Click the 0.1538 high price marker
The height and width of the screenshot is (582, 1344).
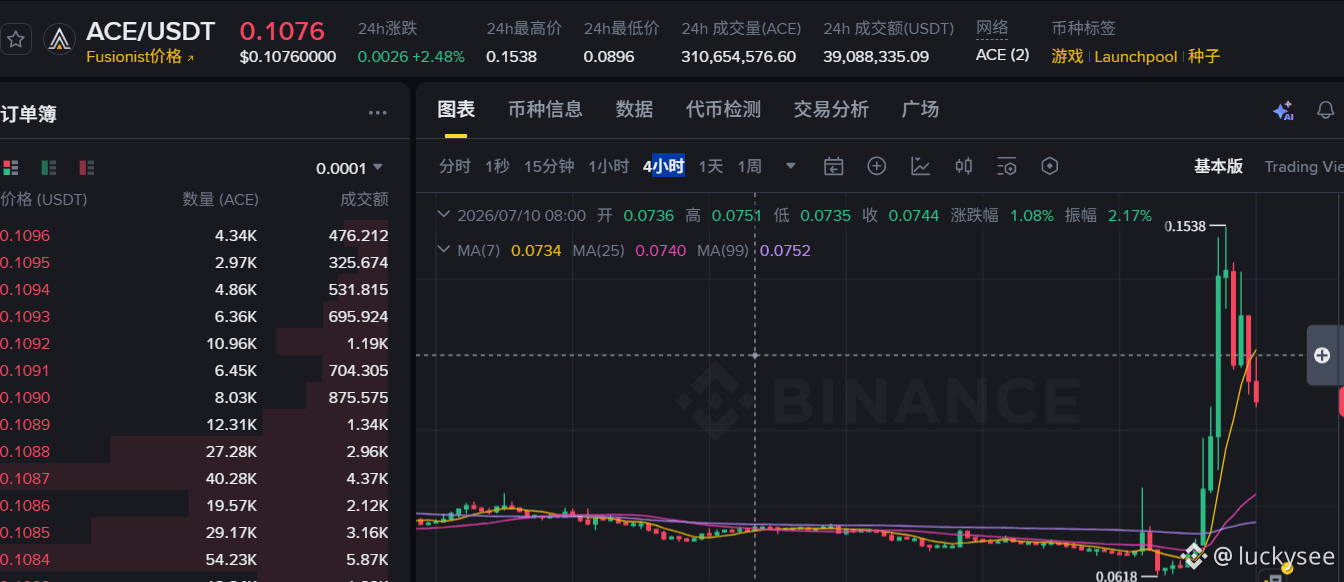point(1185,227)
